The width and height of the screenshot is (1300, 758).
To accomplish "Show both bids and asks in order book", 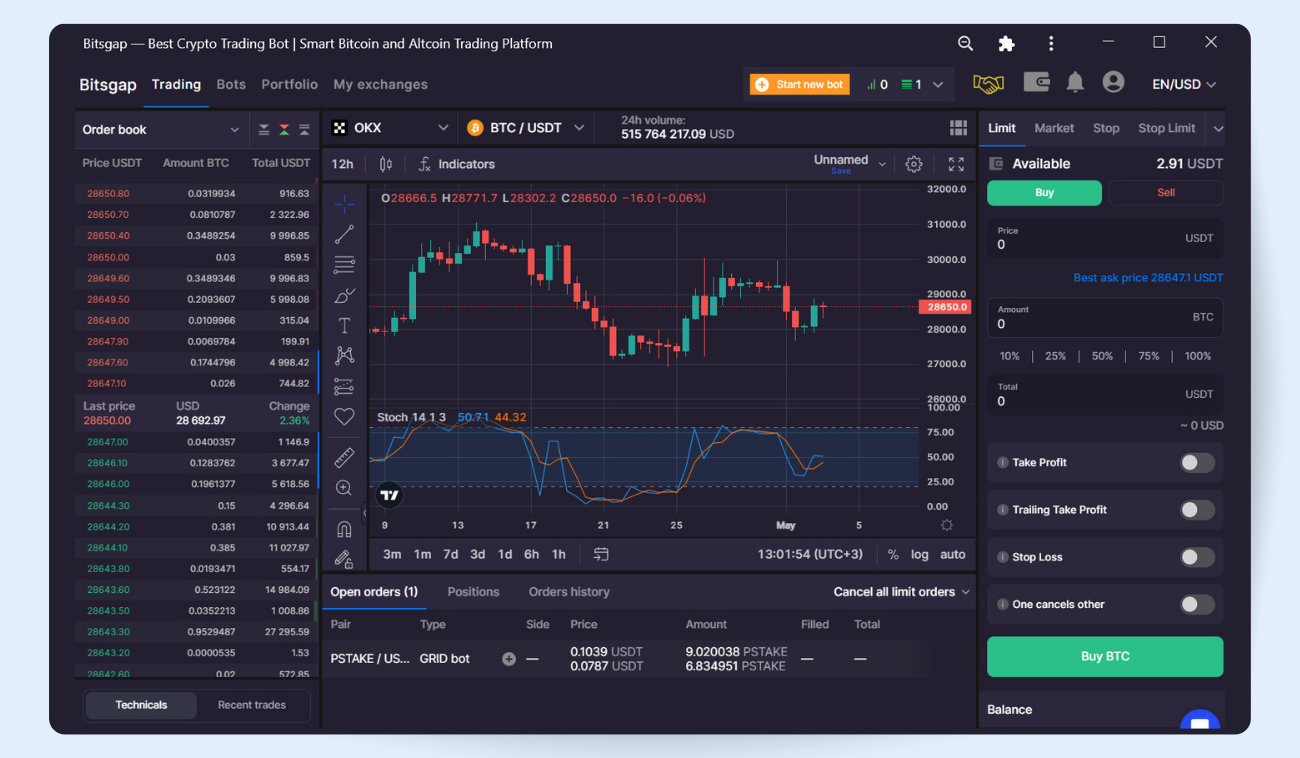I will [284, 130].
